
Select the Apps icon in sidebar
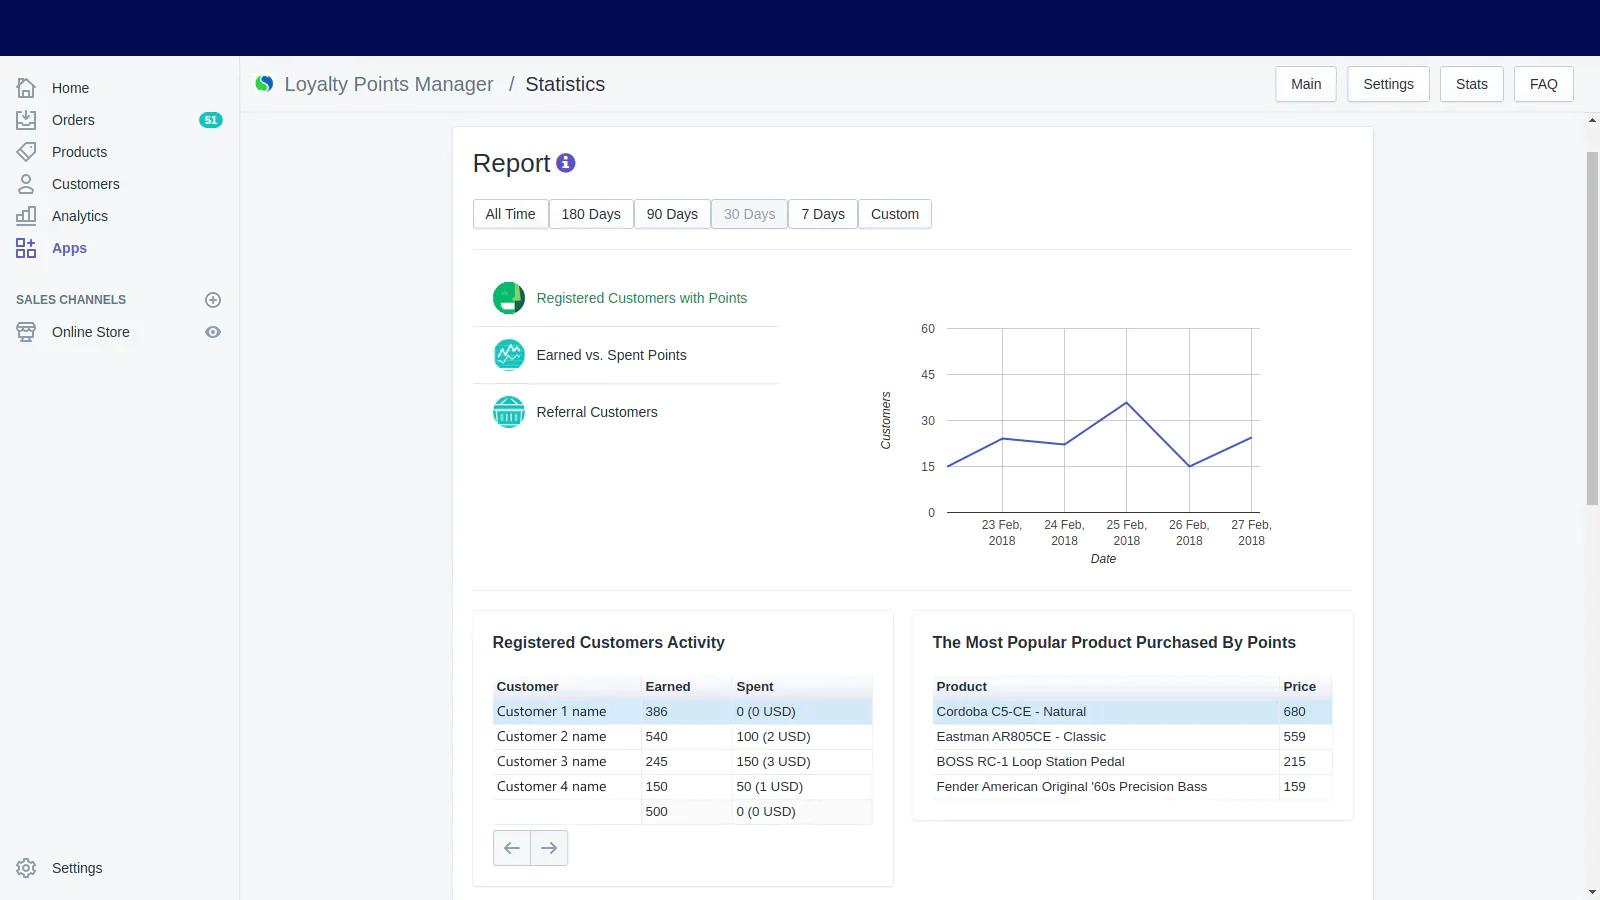tap(26, 248)
